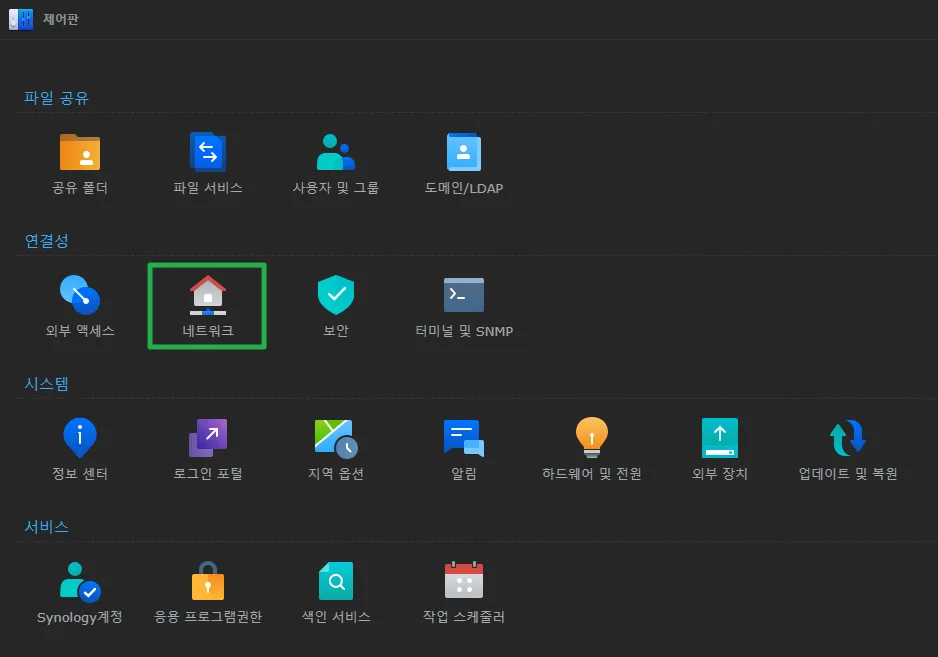Open 터미널 및 SNMP settings
The height and width of the screenshot is (657, 938).
coord(464,296)
